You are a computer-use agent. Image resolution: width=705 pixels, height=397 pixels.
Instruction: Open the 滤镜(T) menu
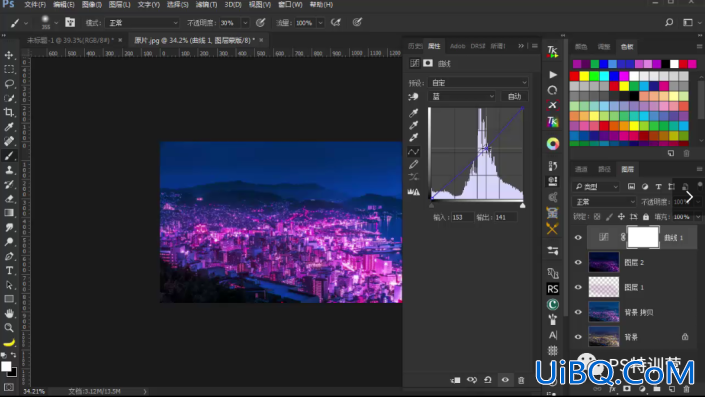206,4
